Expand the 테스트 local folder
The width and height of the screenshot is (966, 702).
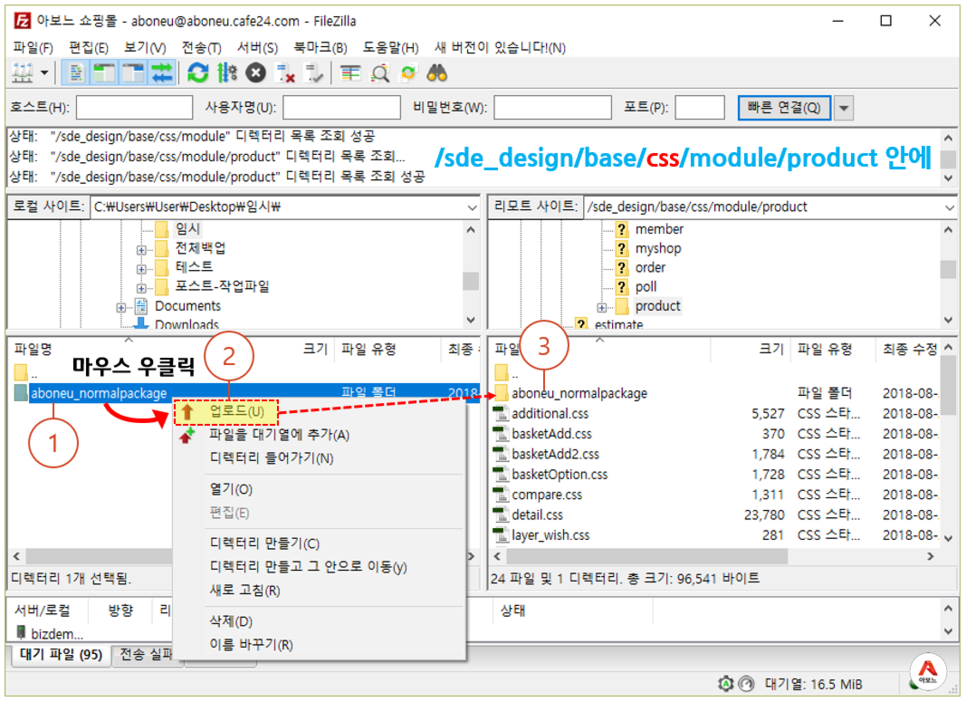141,269
